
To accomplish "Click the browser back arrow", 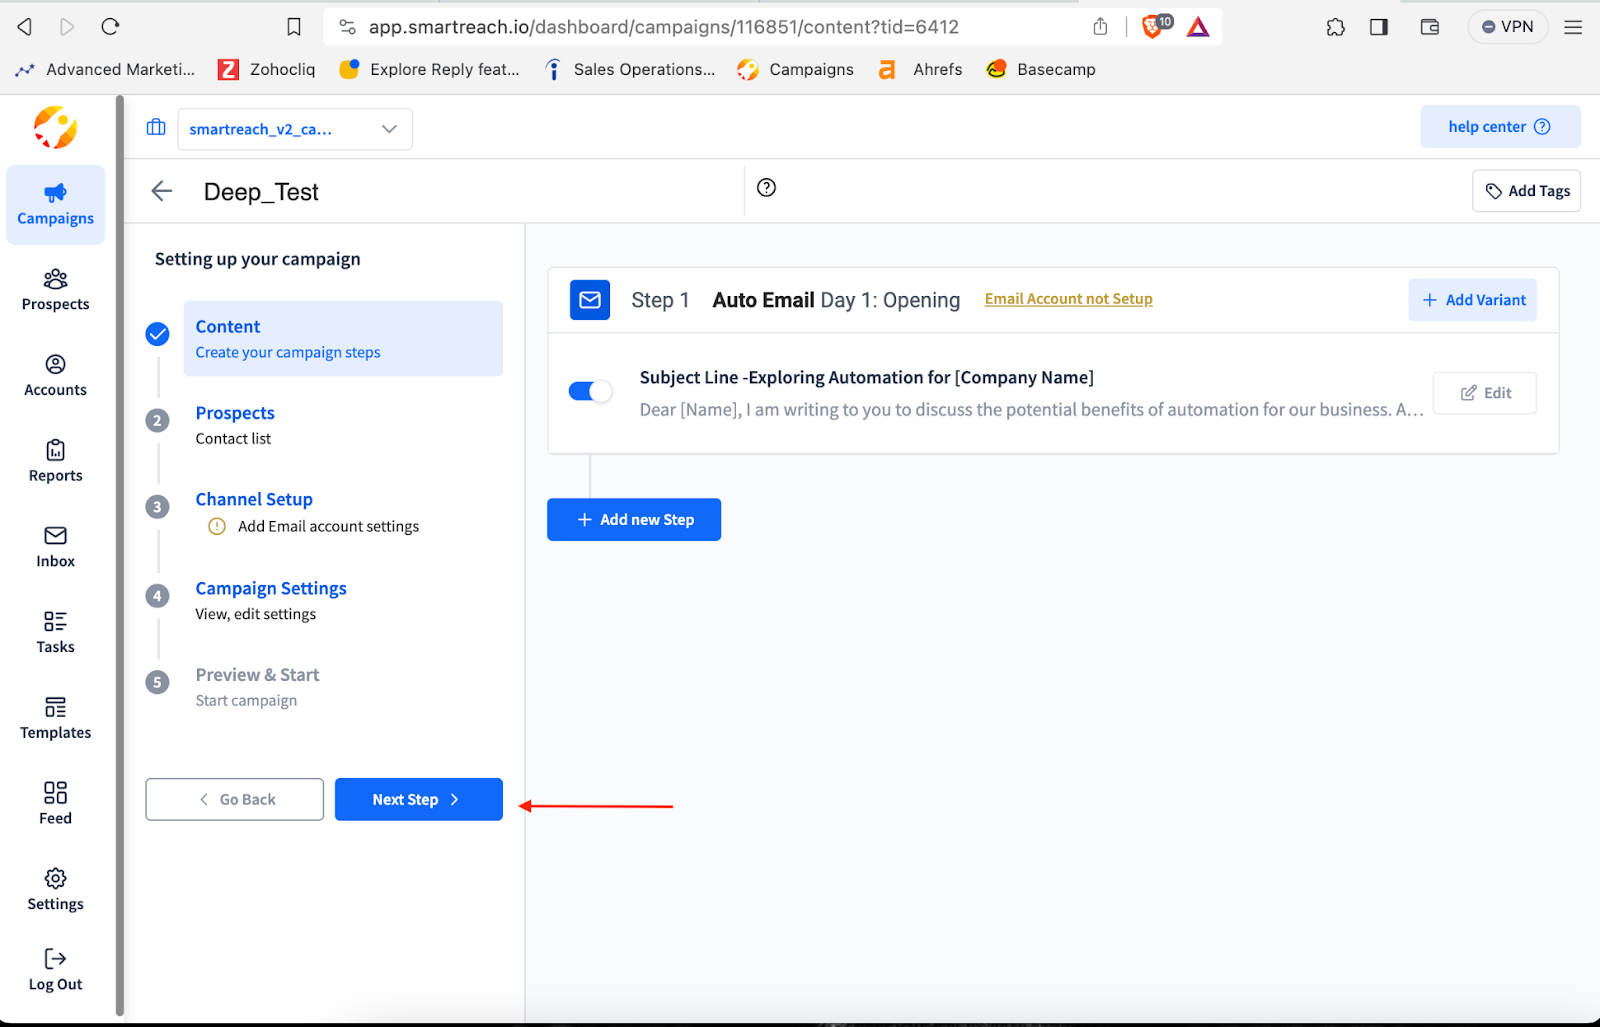I will tap(25, 27).
